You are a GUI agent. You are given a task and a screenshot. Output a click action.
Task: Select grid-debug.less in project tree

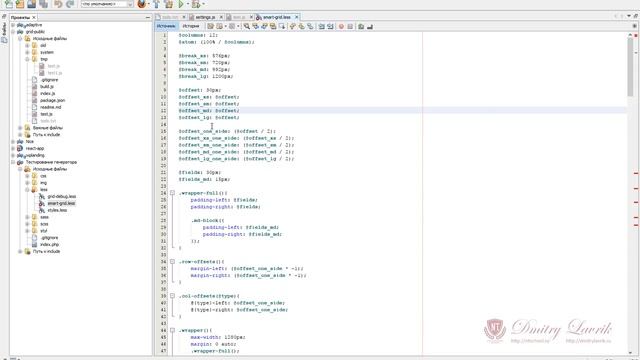62,197
